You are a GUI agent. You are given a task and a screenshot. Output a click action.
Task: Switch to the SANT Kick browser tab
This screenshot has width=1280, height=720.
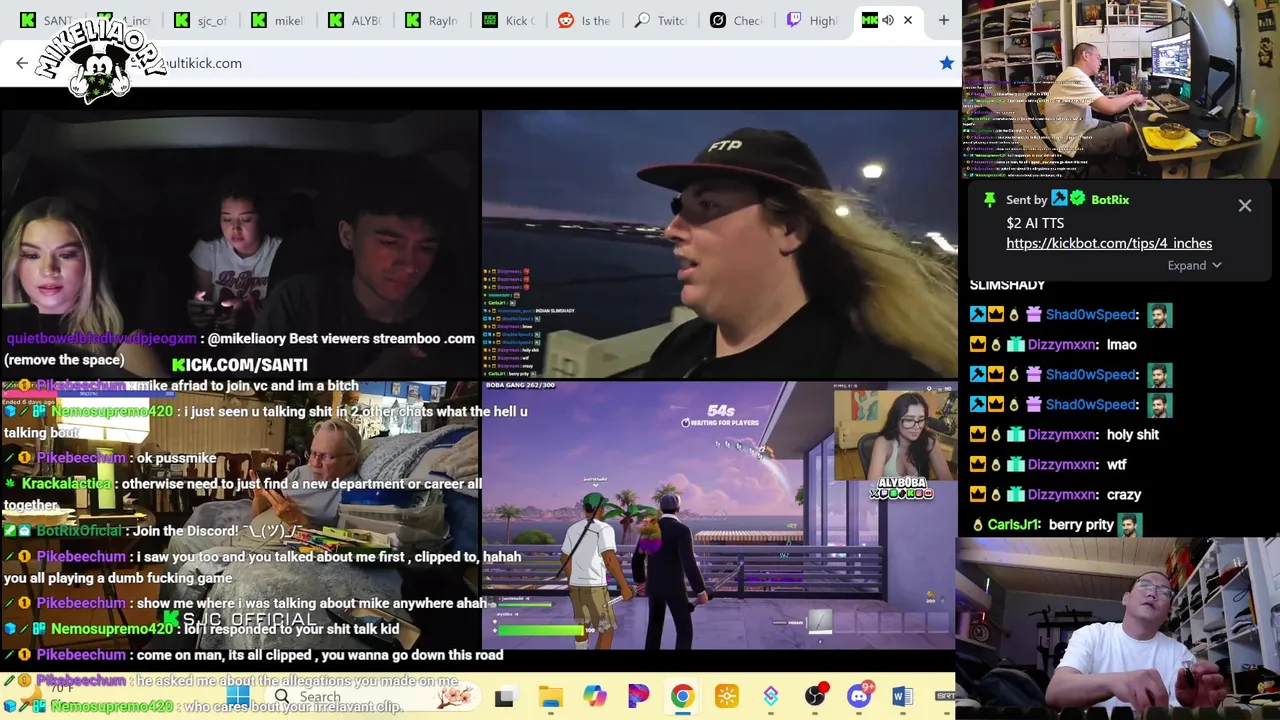coord(46,20)
